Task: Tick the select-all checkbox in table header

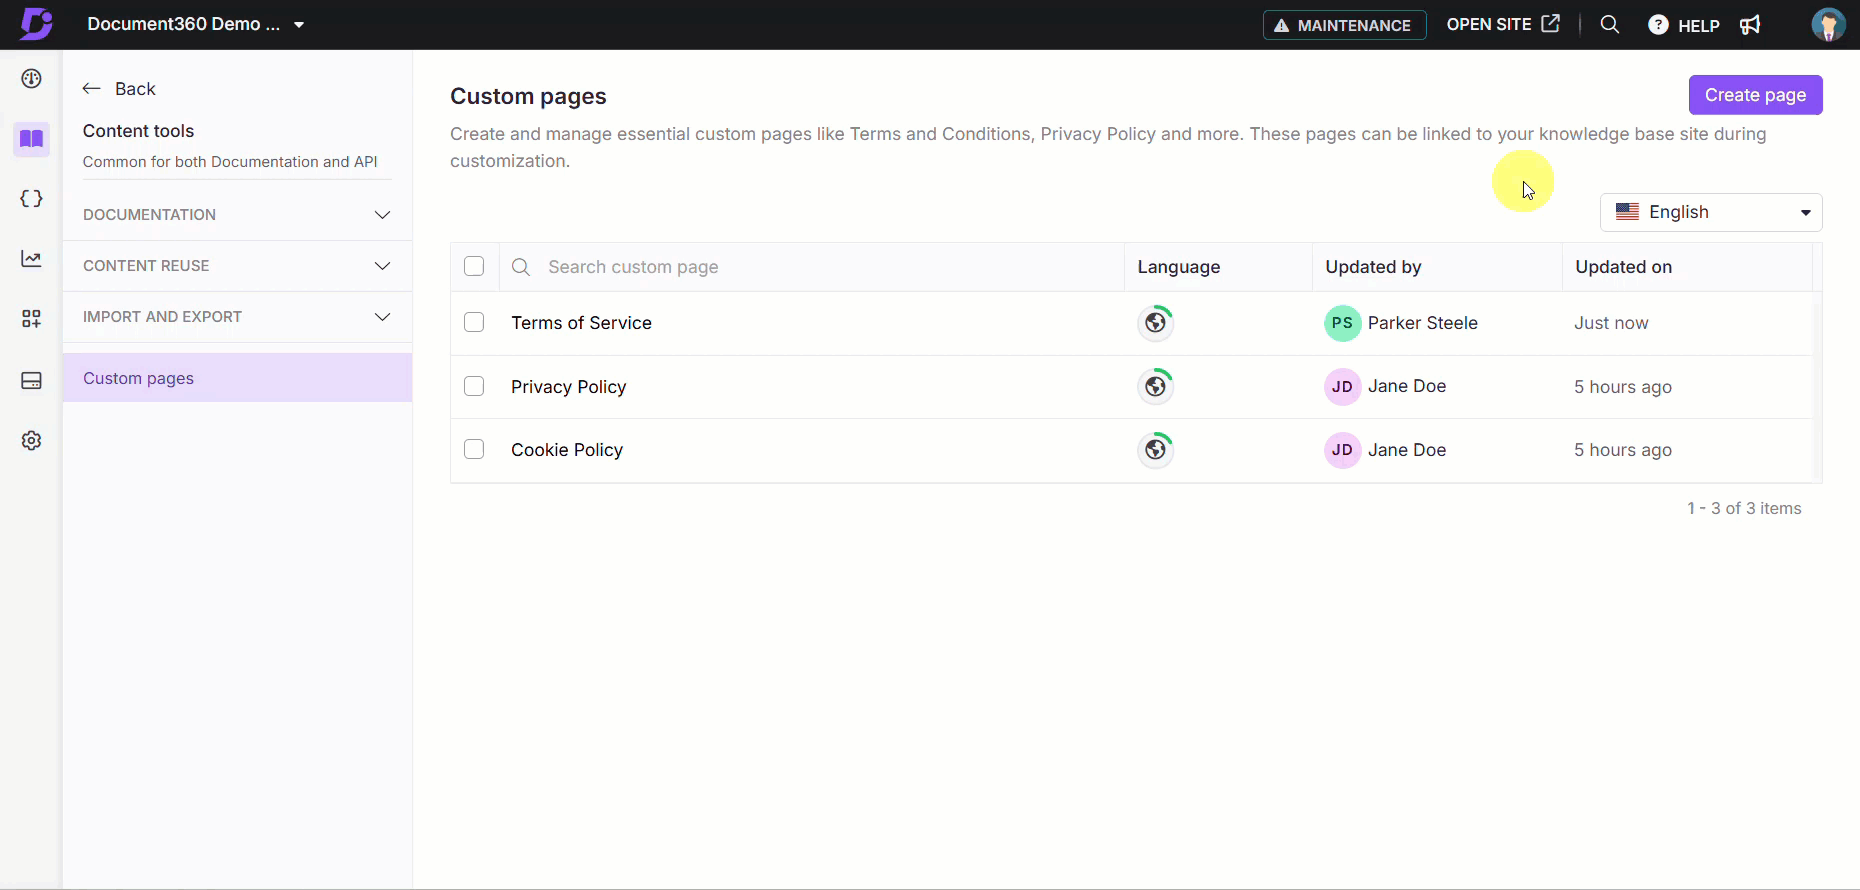Action: click(x=474, y=266)
